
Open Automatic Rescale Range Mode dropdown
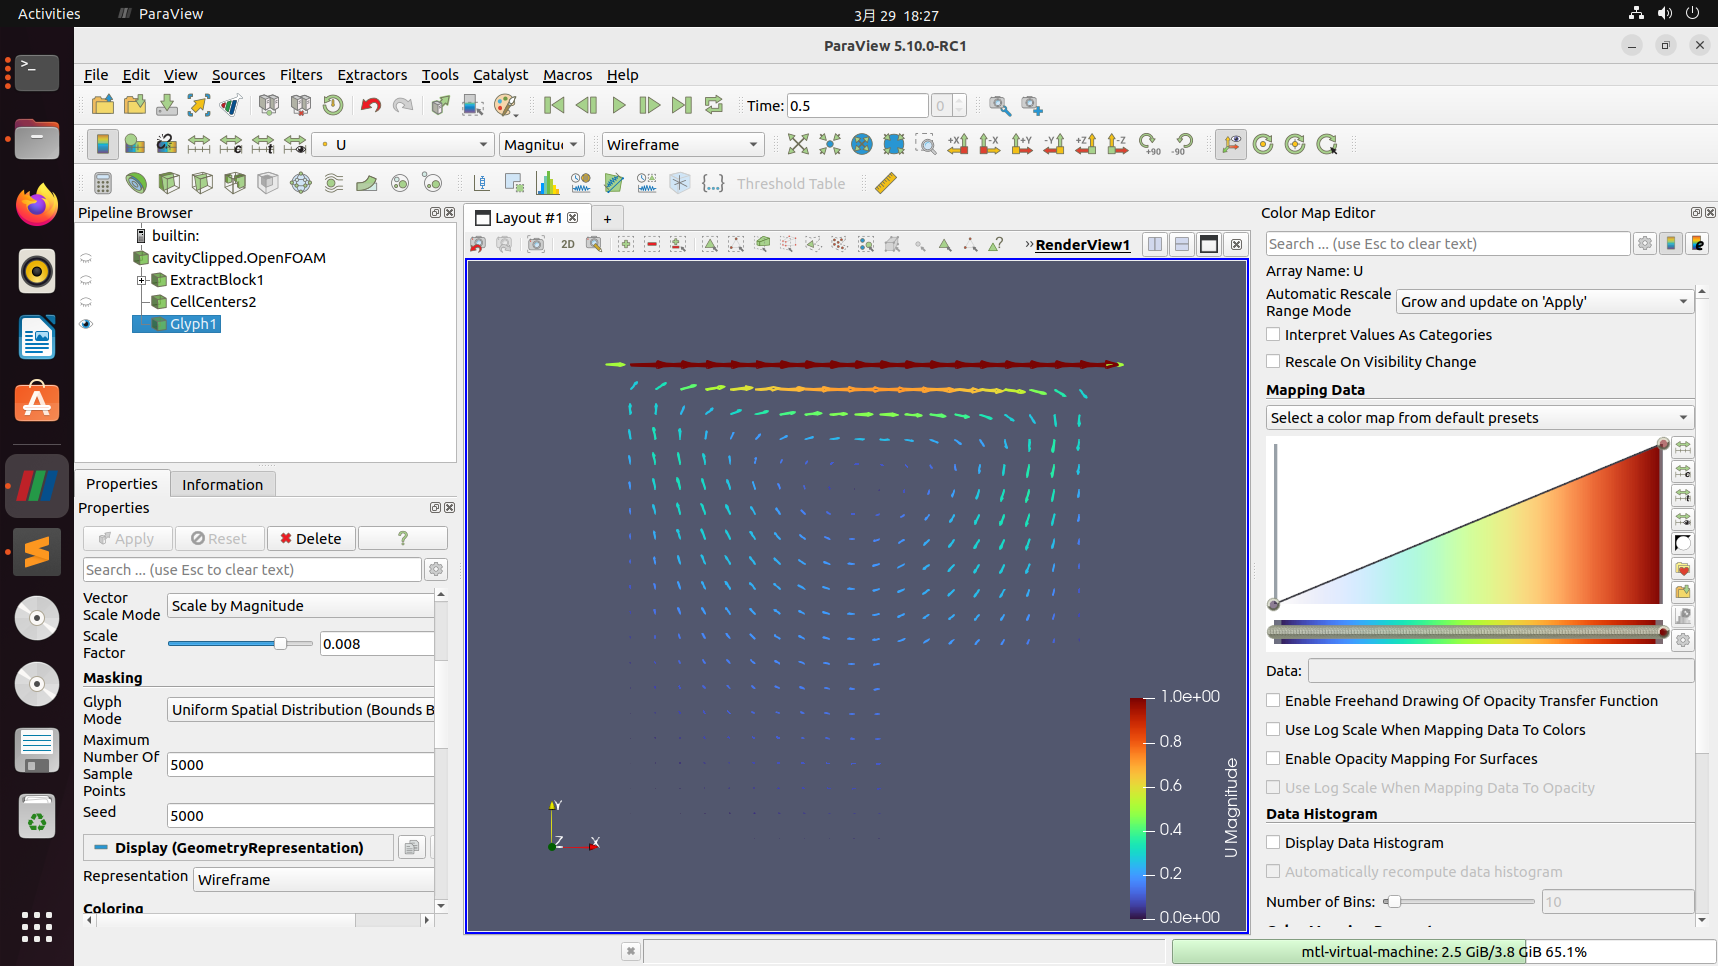(x=1544, y=302)
